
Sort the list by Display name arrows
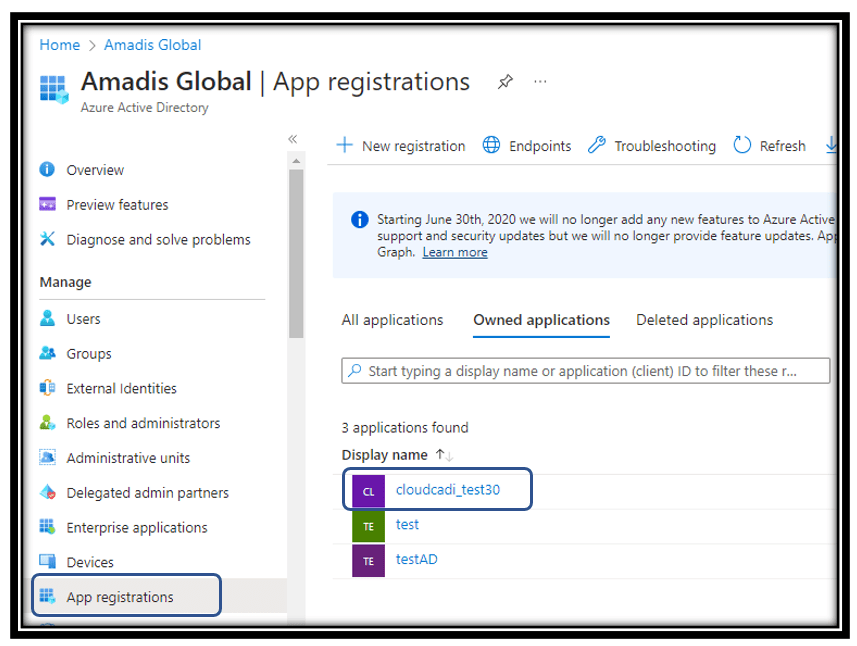click(x=444, y=455)
